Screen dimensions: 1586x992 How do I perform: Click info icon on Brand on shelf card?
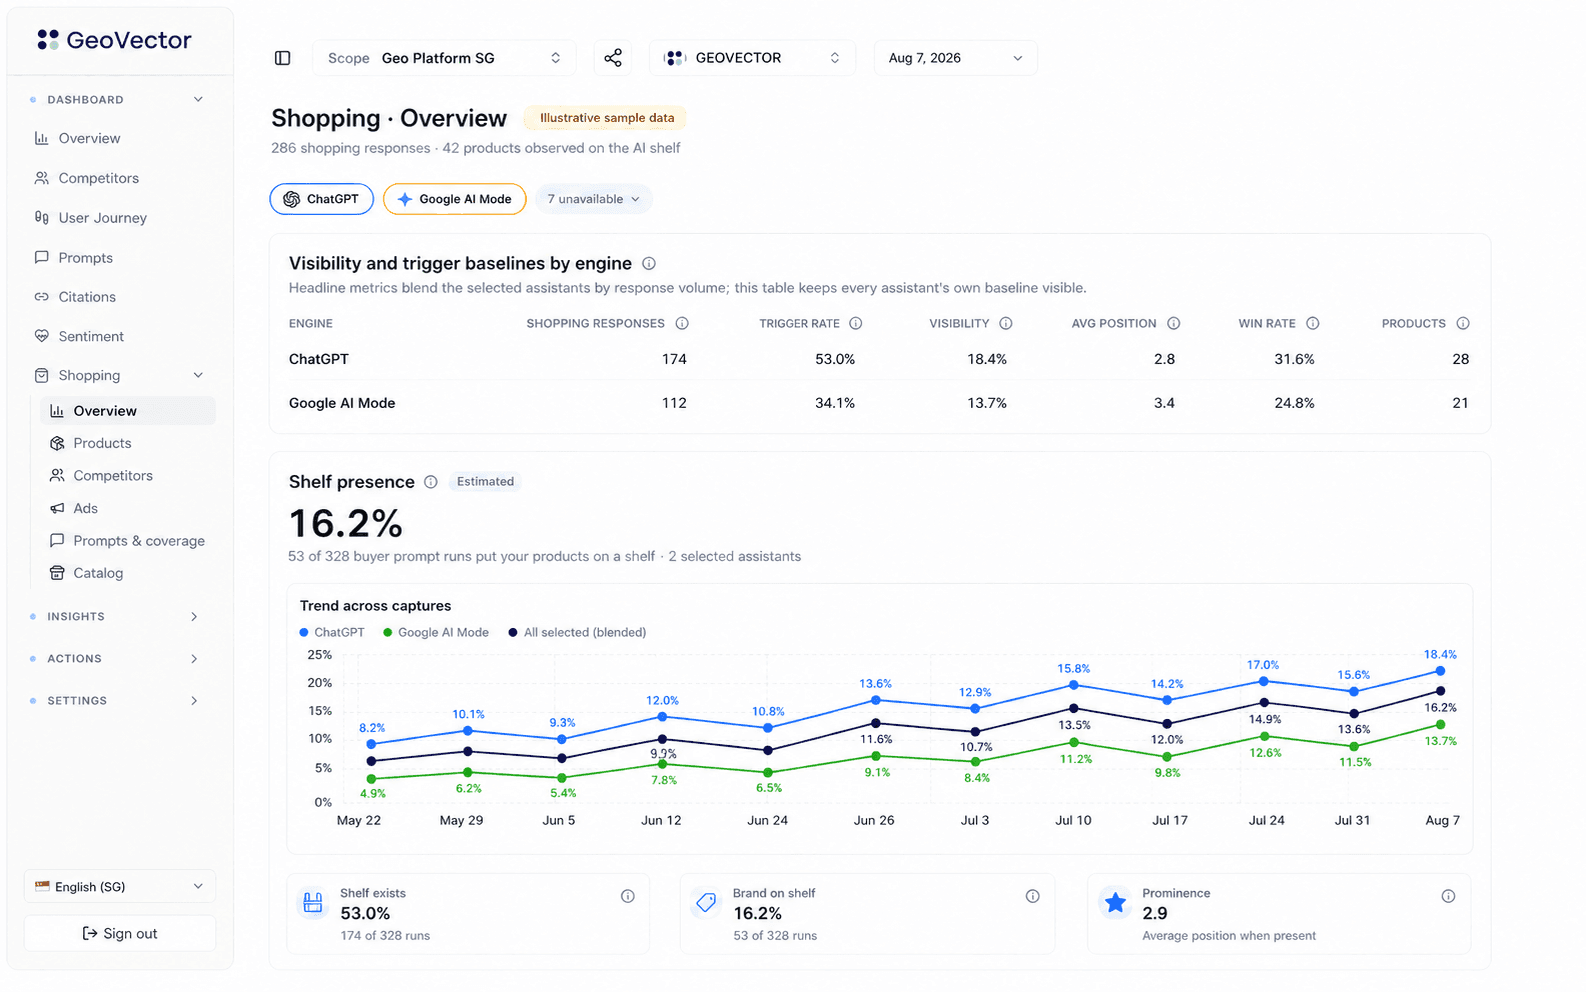point(1033,896)
